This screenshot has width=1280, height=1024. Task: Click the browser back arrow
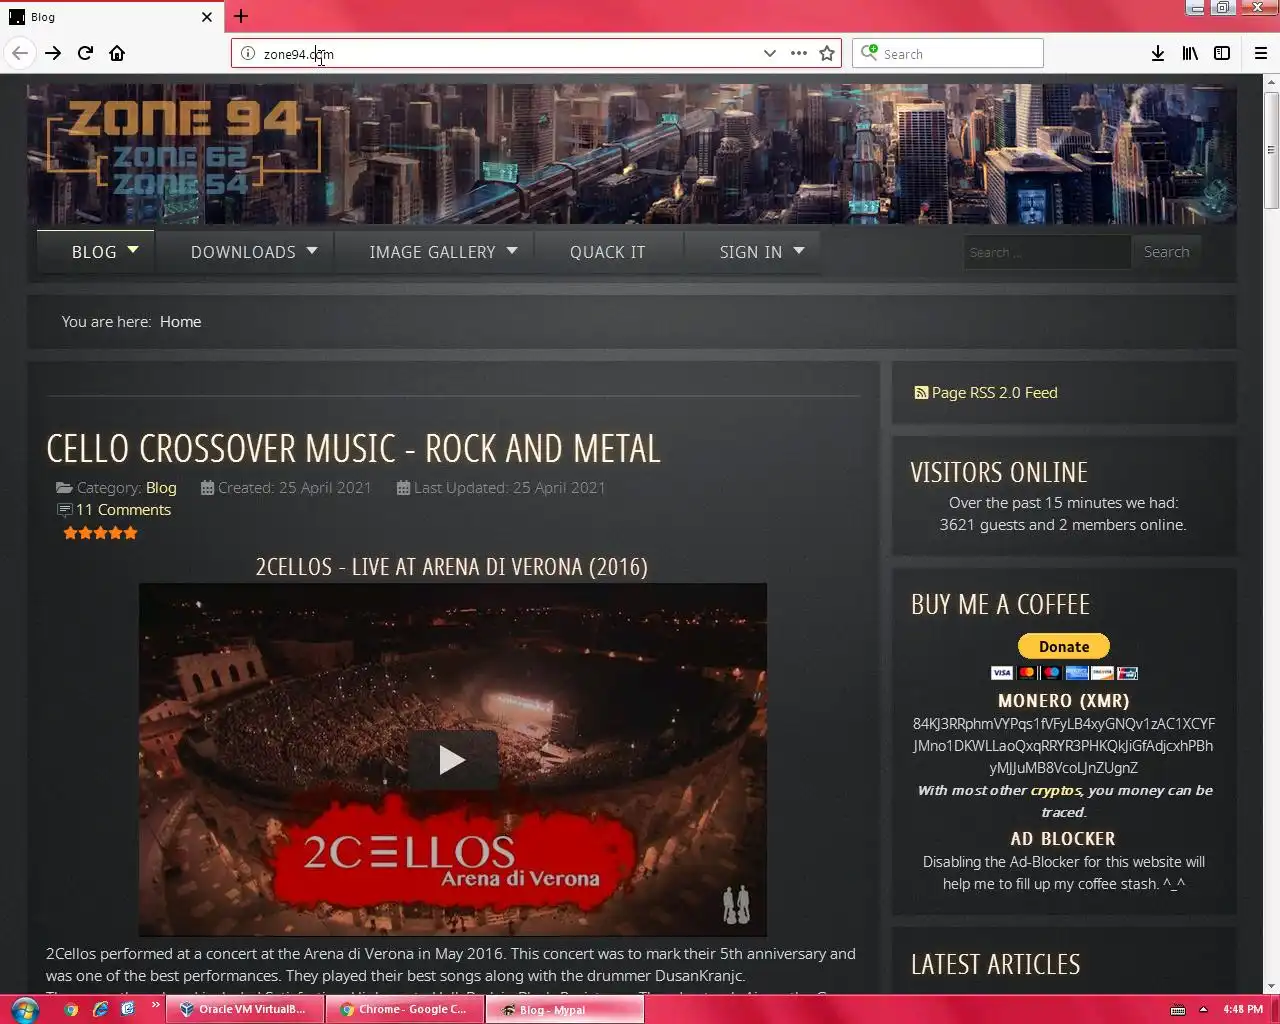(20, 53)
